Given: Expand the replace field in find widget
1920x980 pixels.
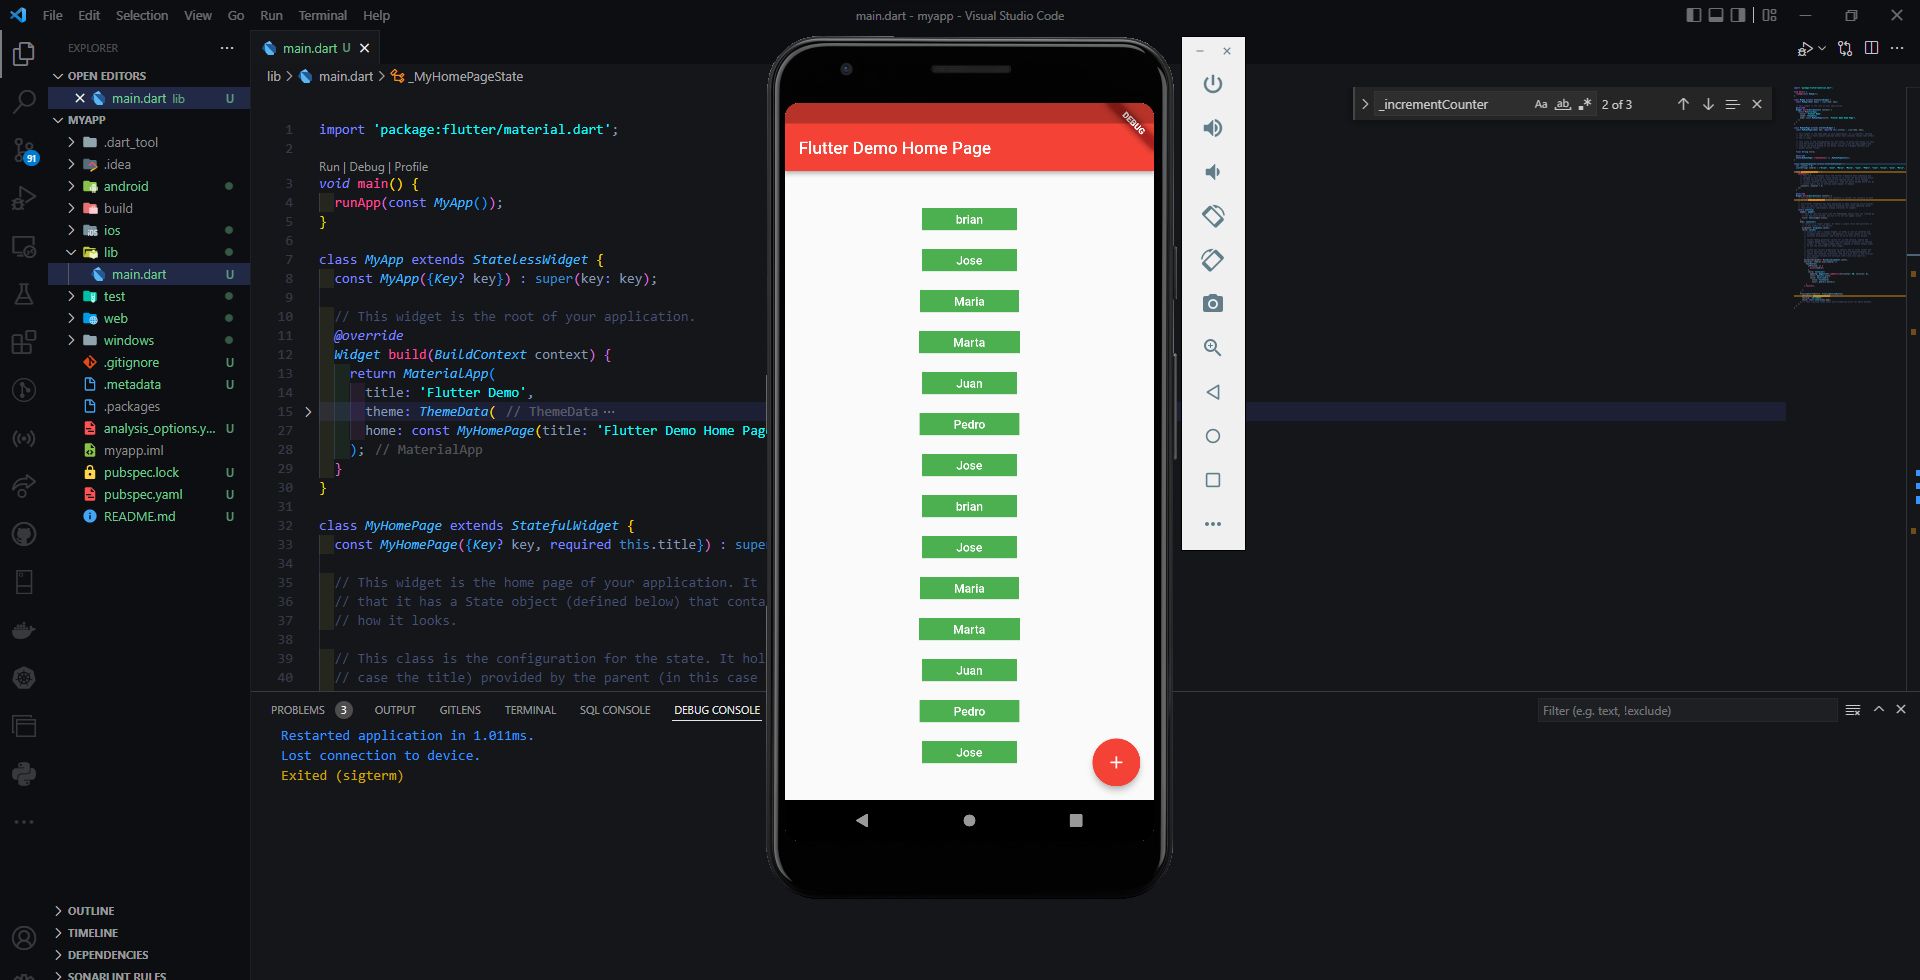Looking at the screenshot, I should click(x=1365, y=104).
